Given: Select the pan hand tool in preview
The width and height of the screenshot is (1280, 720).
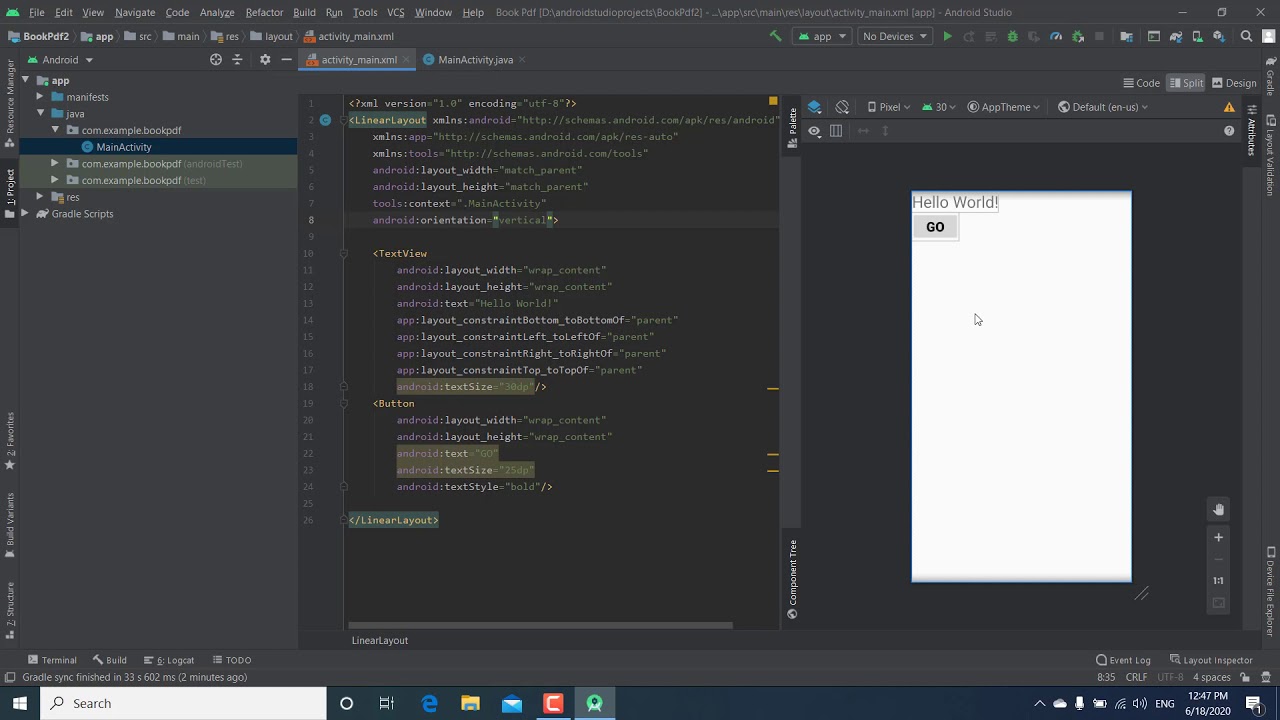Looking at the screenshot, I should coord(1218,510).
